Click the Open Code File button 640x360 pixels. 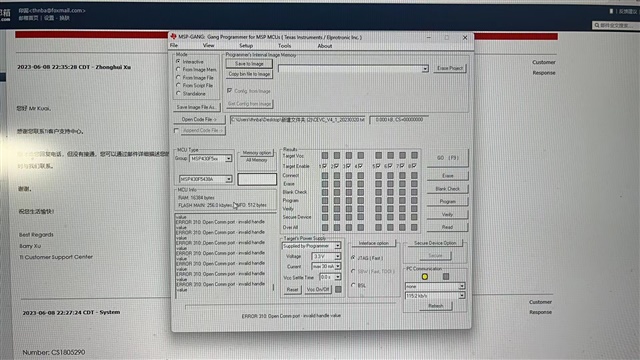click(199, 119)
